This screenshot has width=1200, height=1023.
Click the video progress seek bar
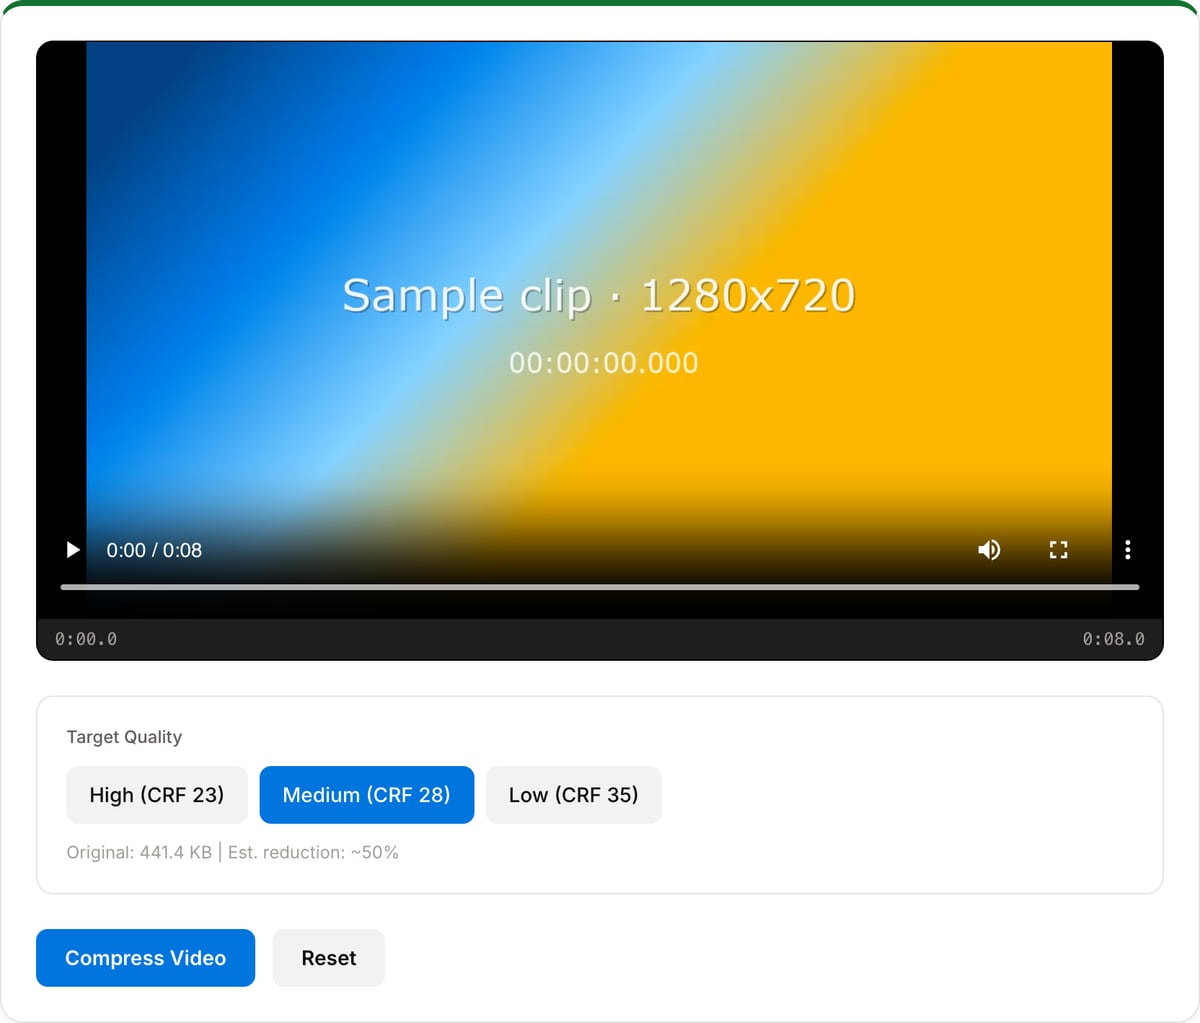coord(600,587)
